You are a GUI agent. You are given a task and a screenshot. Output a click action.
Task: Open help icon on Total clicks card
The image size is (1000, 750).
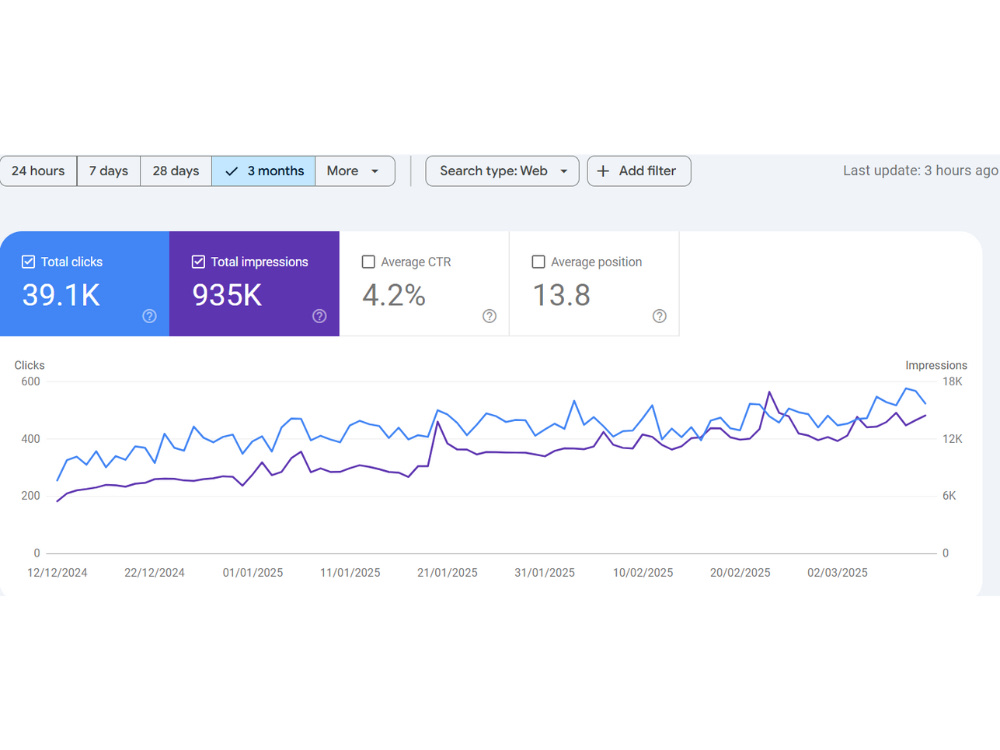coord(149,316)
